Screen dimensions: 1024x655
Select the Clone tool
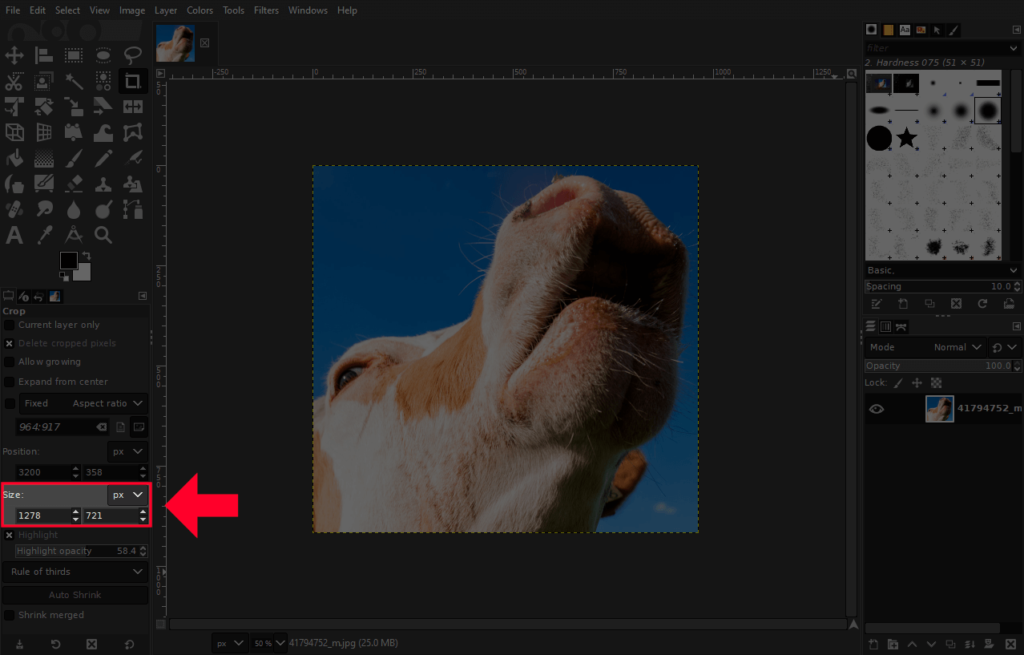coord(103,183)
